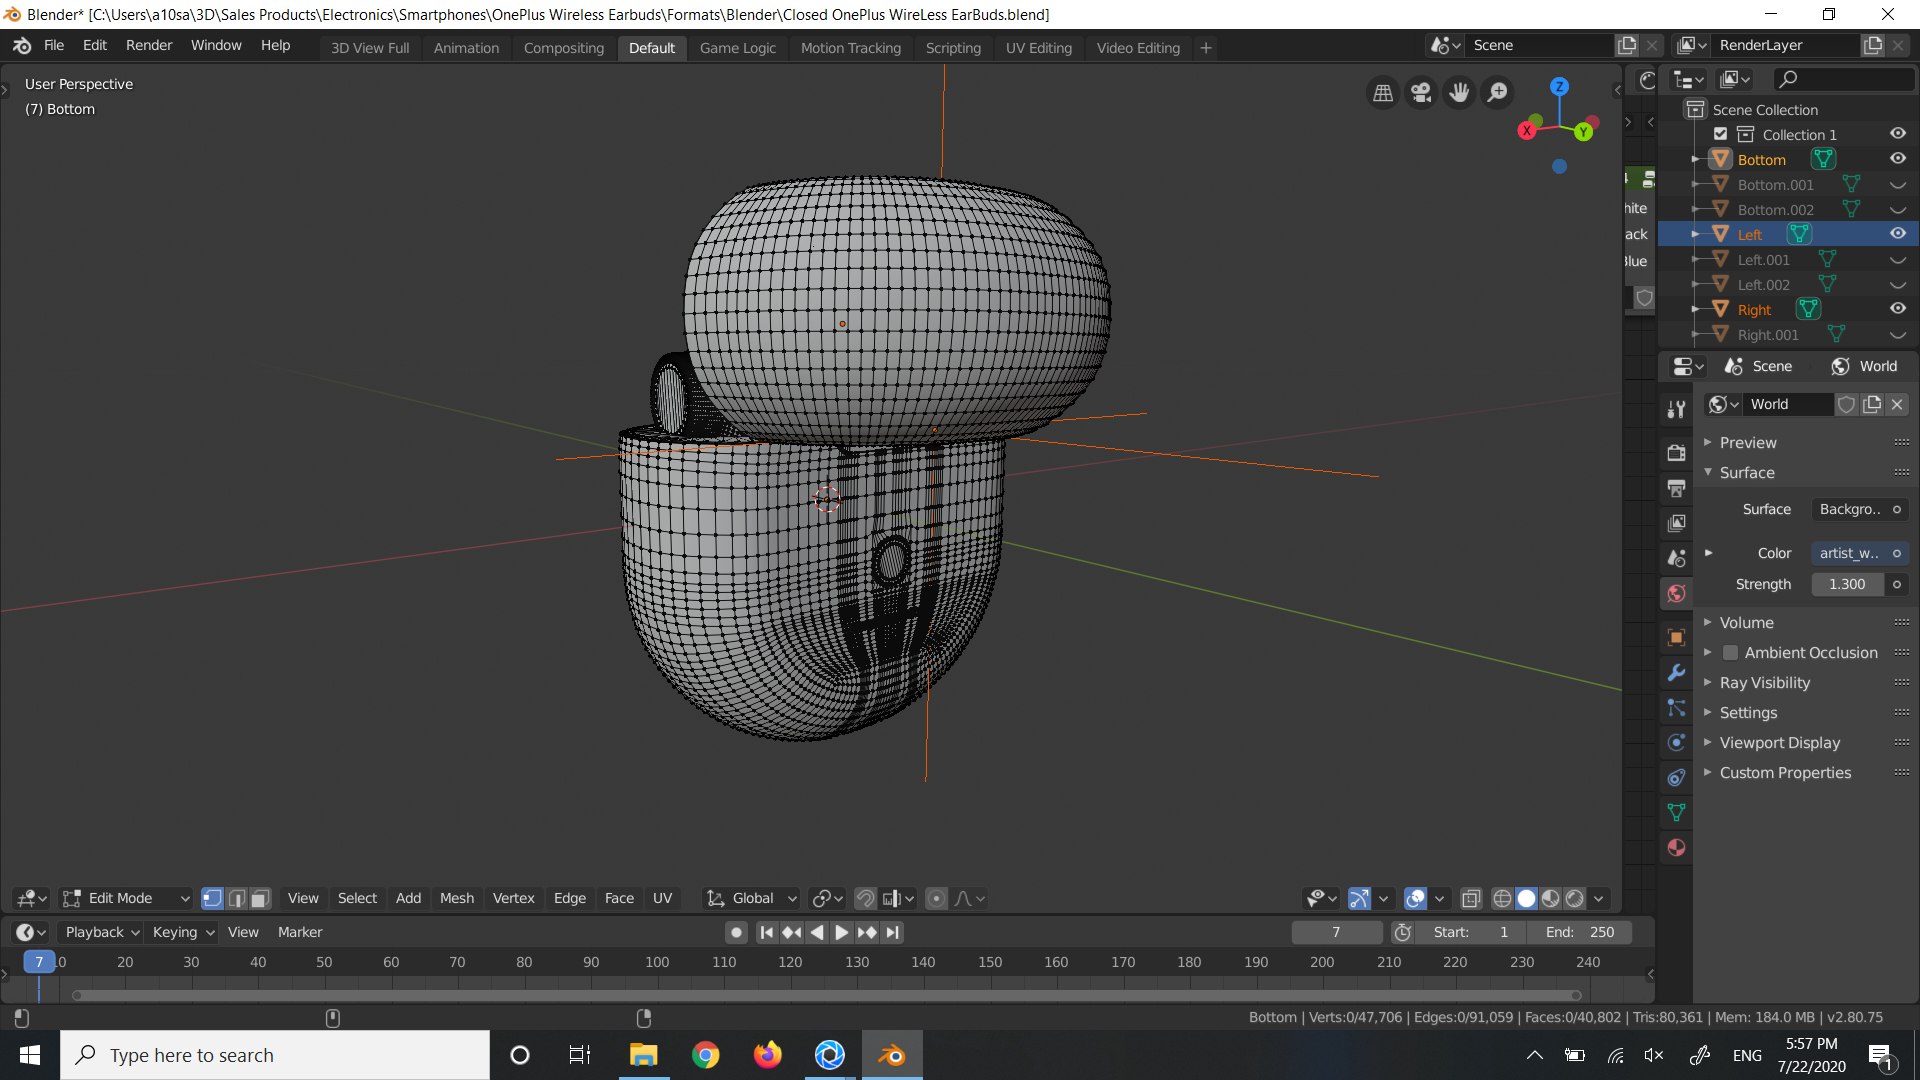Click the Play animation button

(x=841, y=932)
